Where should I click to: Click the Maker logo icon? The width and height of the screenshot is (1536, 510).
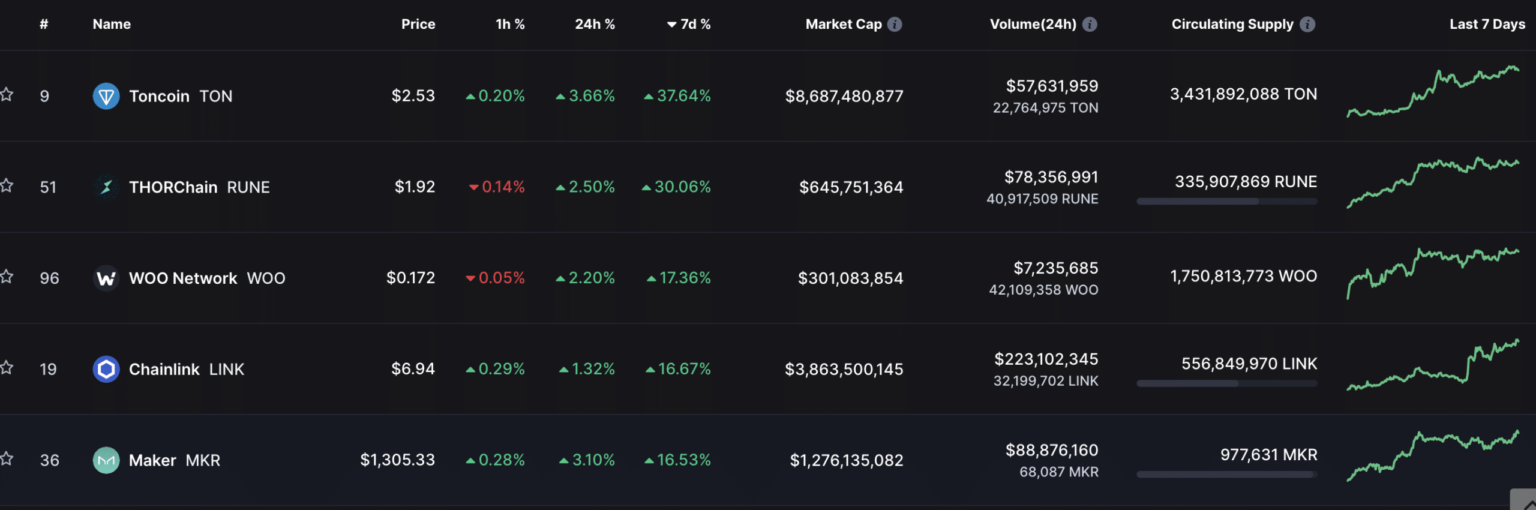[x=106, y=460]
